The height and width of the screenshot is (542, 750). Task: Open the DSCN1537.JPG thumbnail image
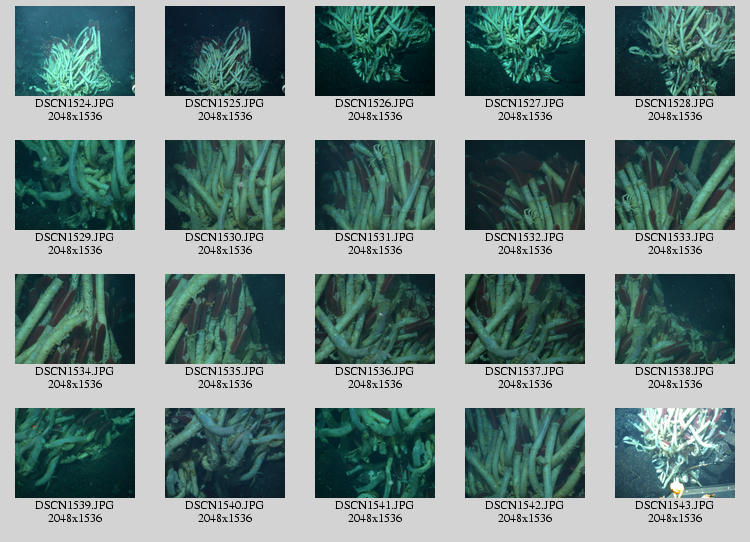(525, 319)
